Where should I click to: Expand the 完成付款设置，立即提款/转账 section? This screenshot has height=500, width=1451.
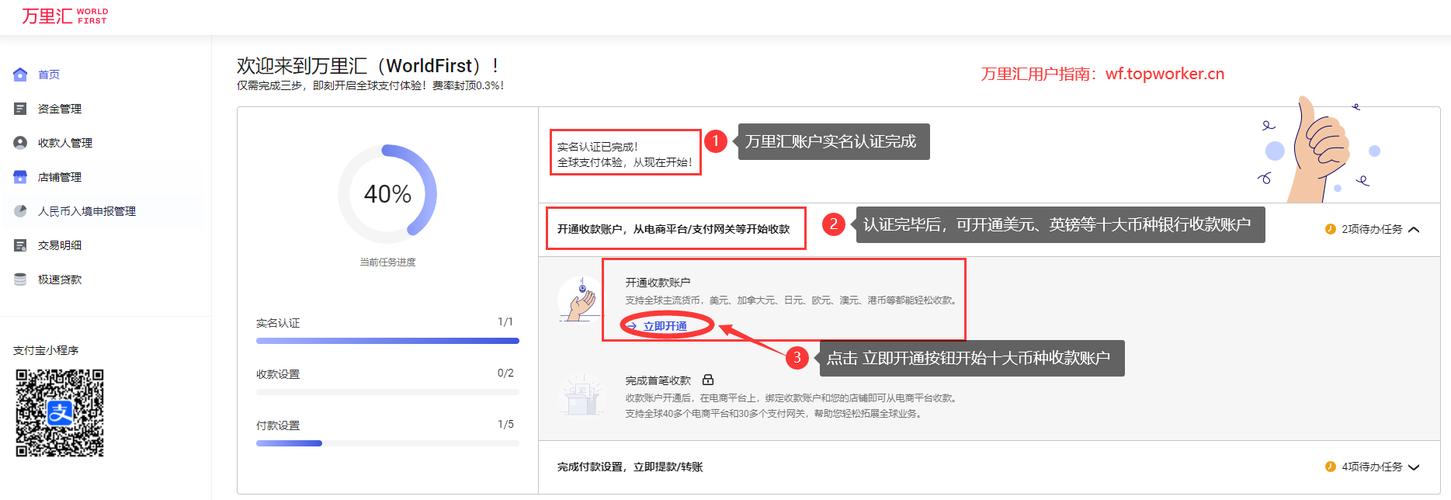(x=989, y=467)
